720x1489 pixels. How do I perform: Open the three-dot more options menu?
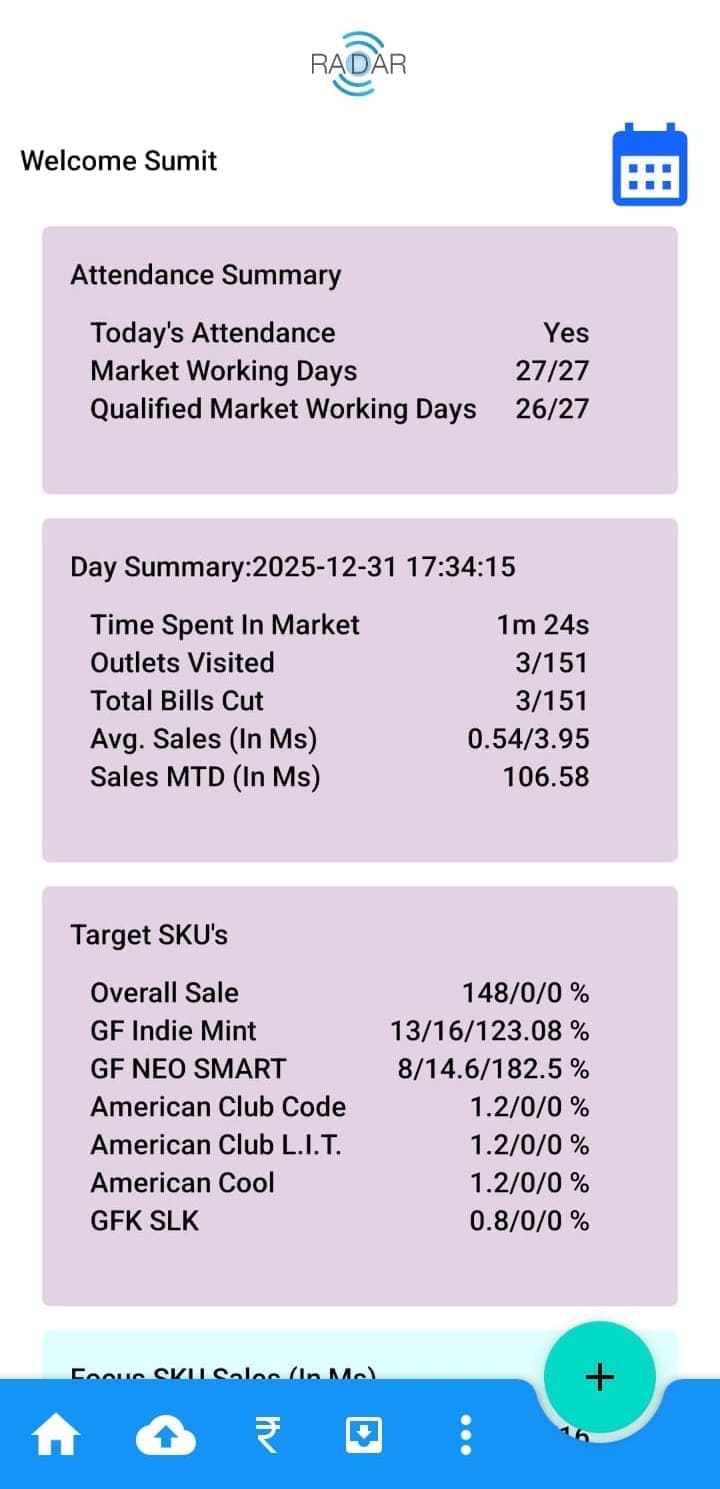click(x=465, y=1435)
